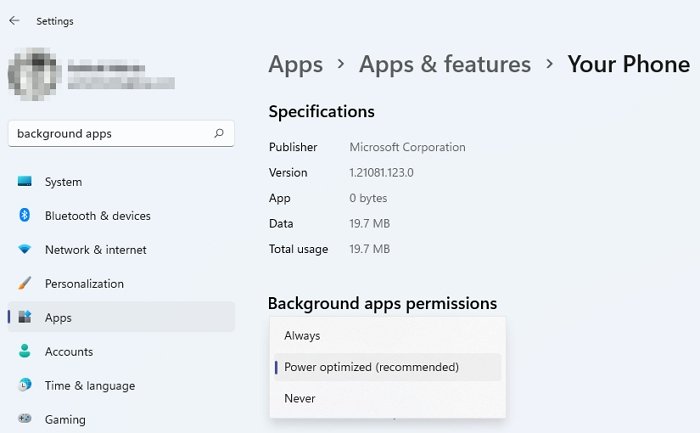
Task: Select Never in permissions dropdown
Action: coord(300,398)
